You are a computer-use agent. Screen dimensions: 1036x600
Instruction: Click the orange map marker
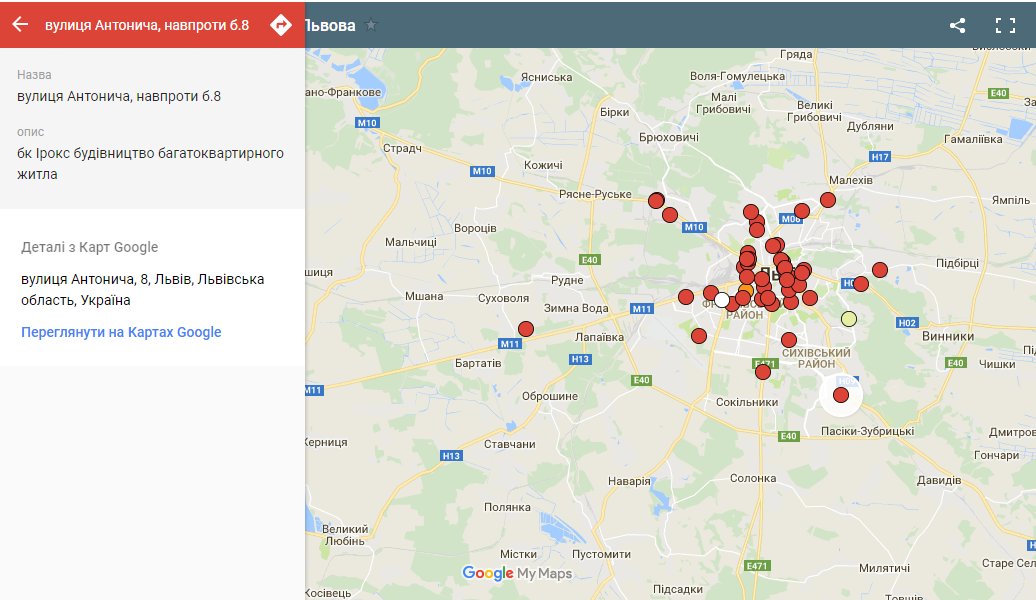pos(747,289)
